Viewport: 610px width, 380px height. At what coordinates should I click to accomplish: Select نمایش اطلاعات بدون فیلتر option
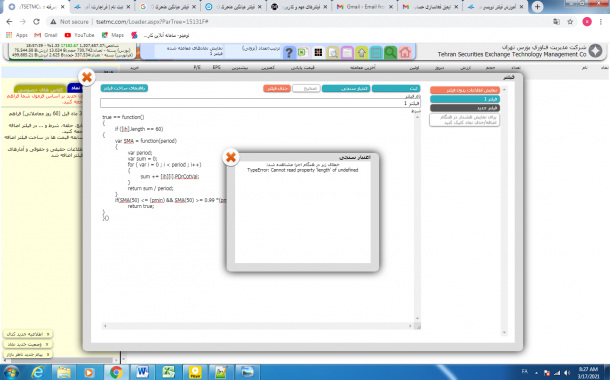(x=465, y=90)
